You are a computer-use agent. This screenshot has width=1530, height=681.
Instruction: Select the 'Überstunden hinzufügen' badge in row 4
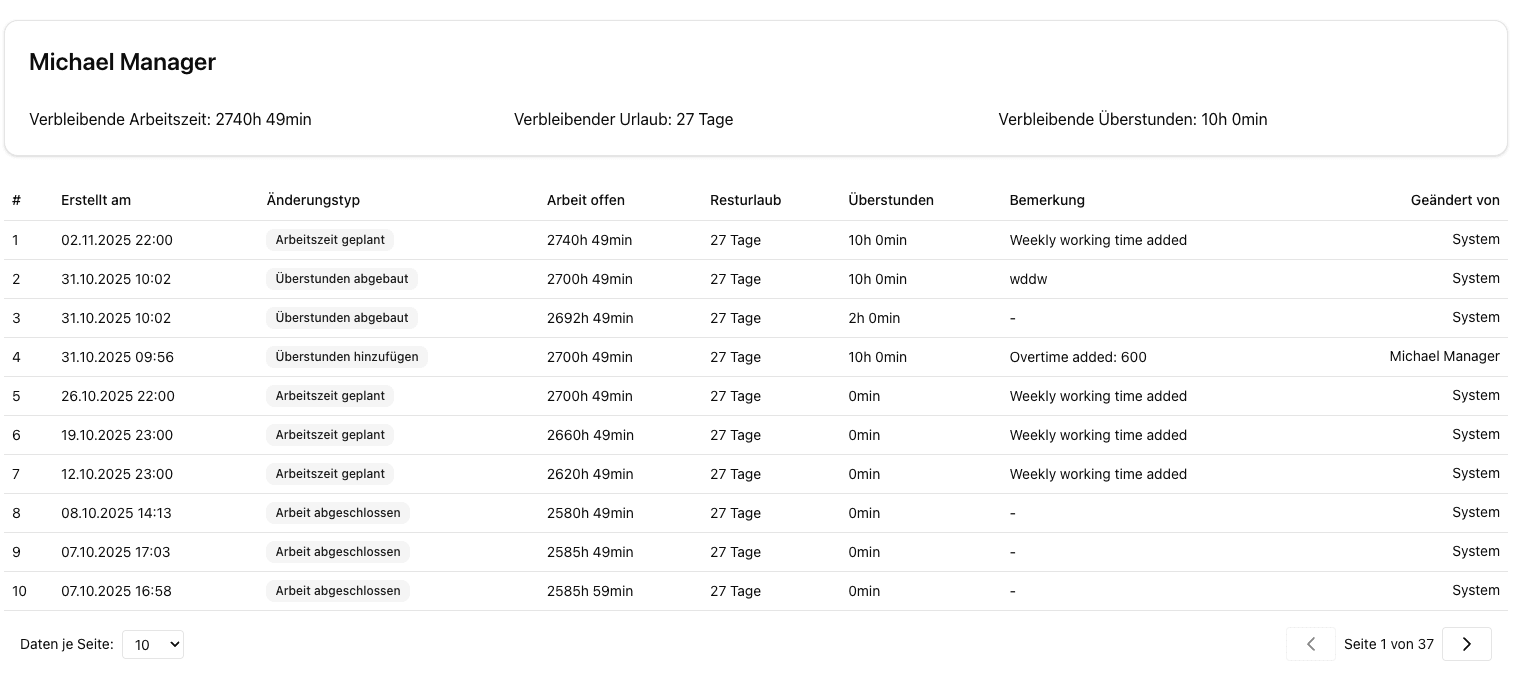(x=346, y=357)
